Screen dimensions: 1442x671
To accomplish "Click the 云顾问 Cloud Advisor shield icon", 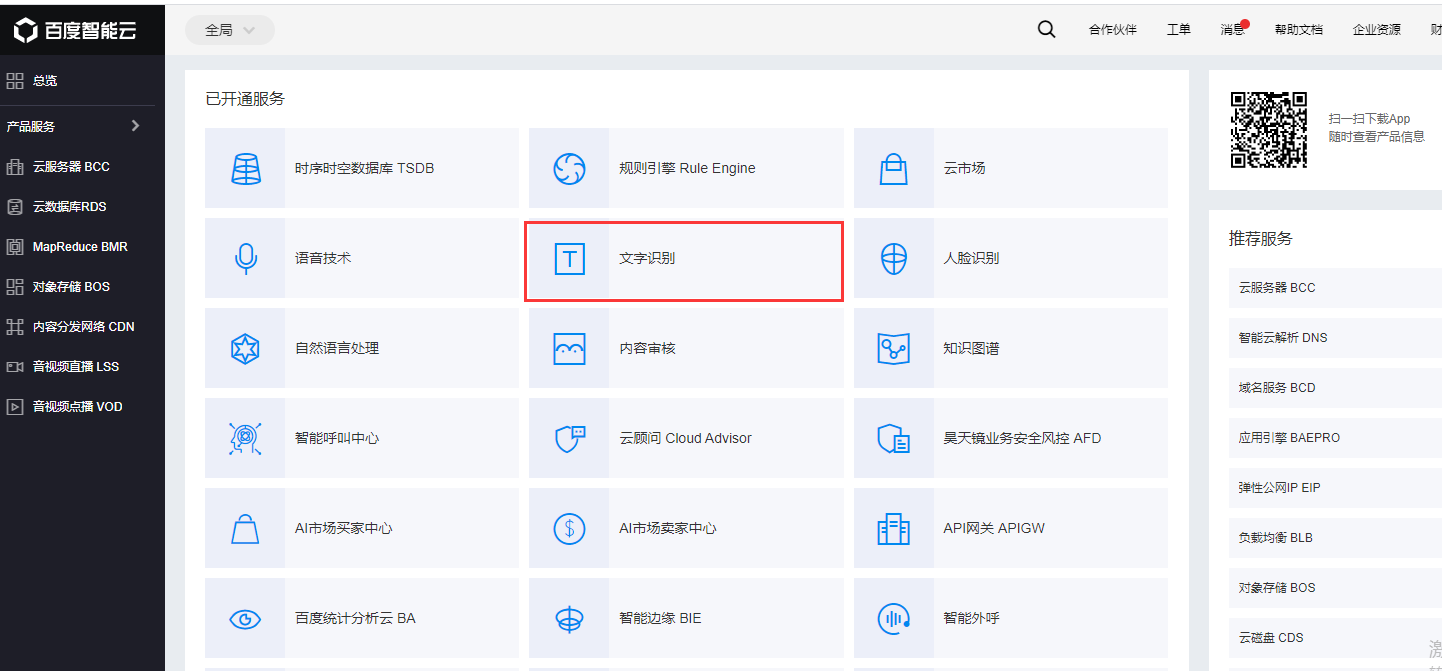I will point(569,438).
